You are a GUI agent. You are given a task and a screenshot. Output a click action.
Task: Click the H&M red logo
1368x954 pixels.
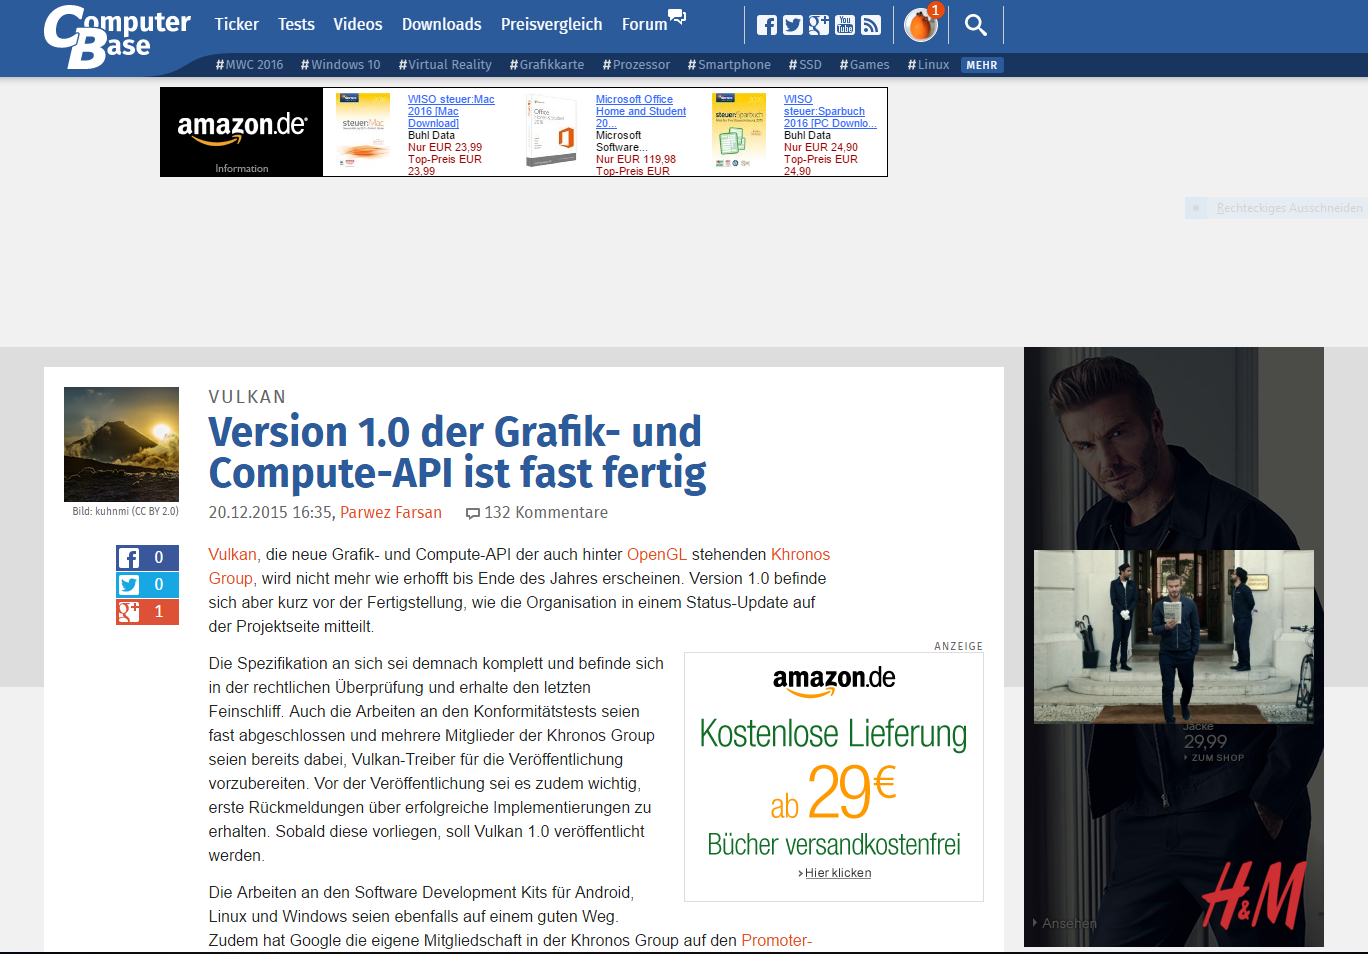point(1254,896)
